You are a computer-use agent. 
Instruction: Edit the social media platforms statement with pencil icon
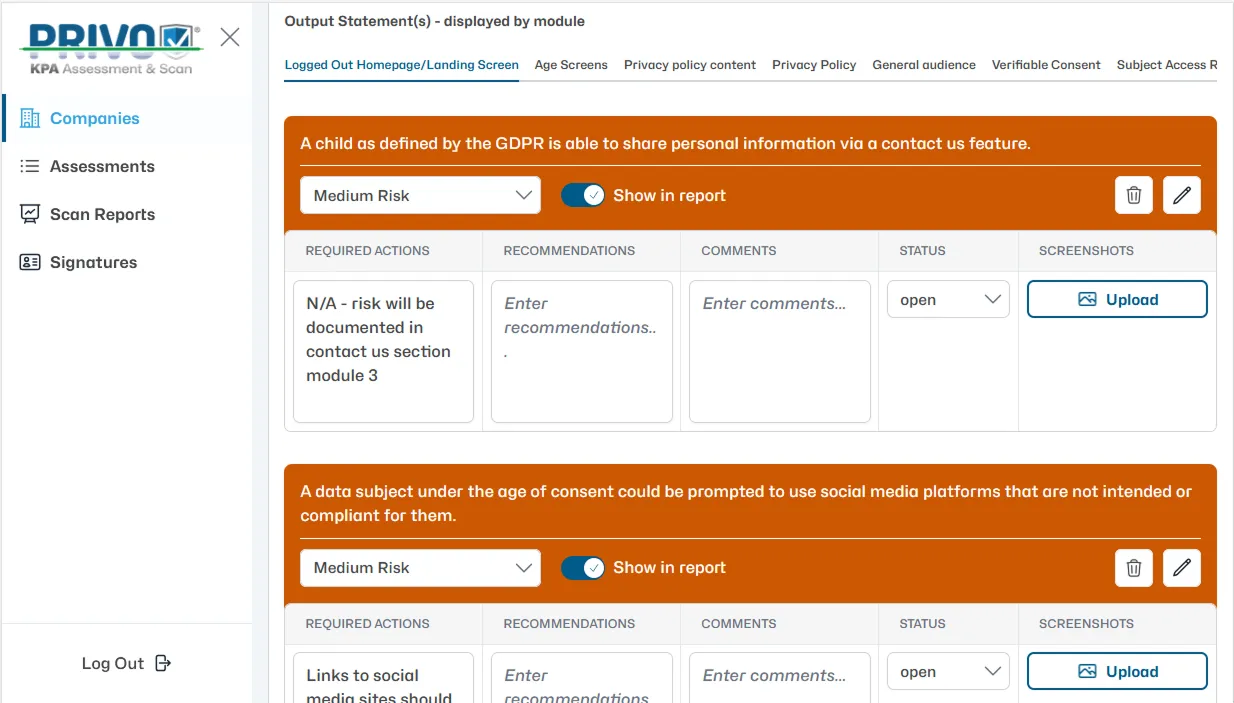tap(1182, 567)
